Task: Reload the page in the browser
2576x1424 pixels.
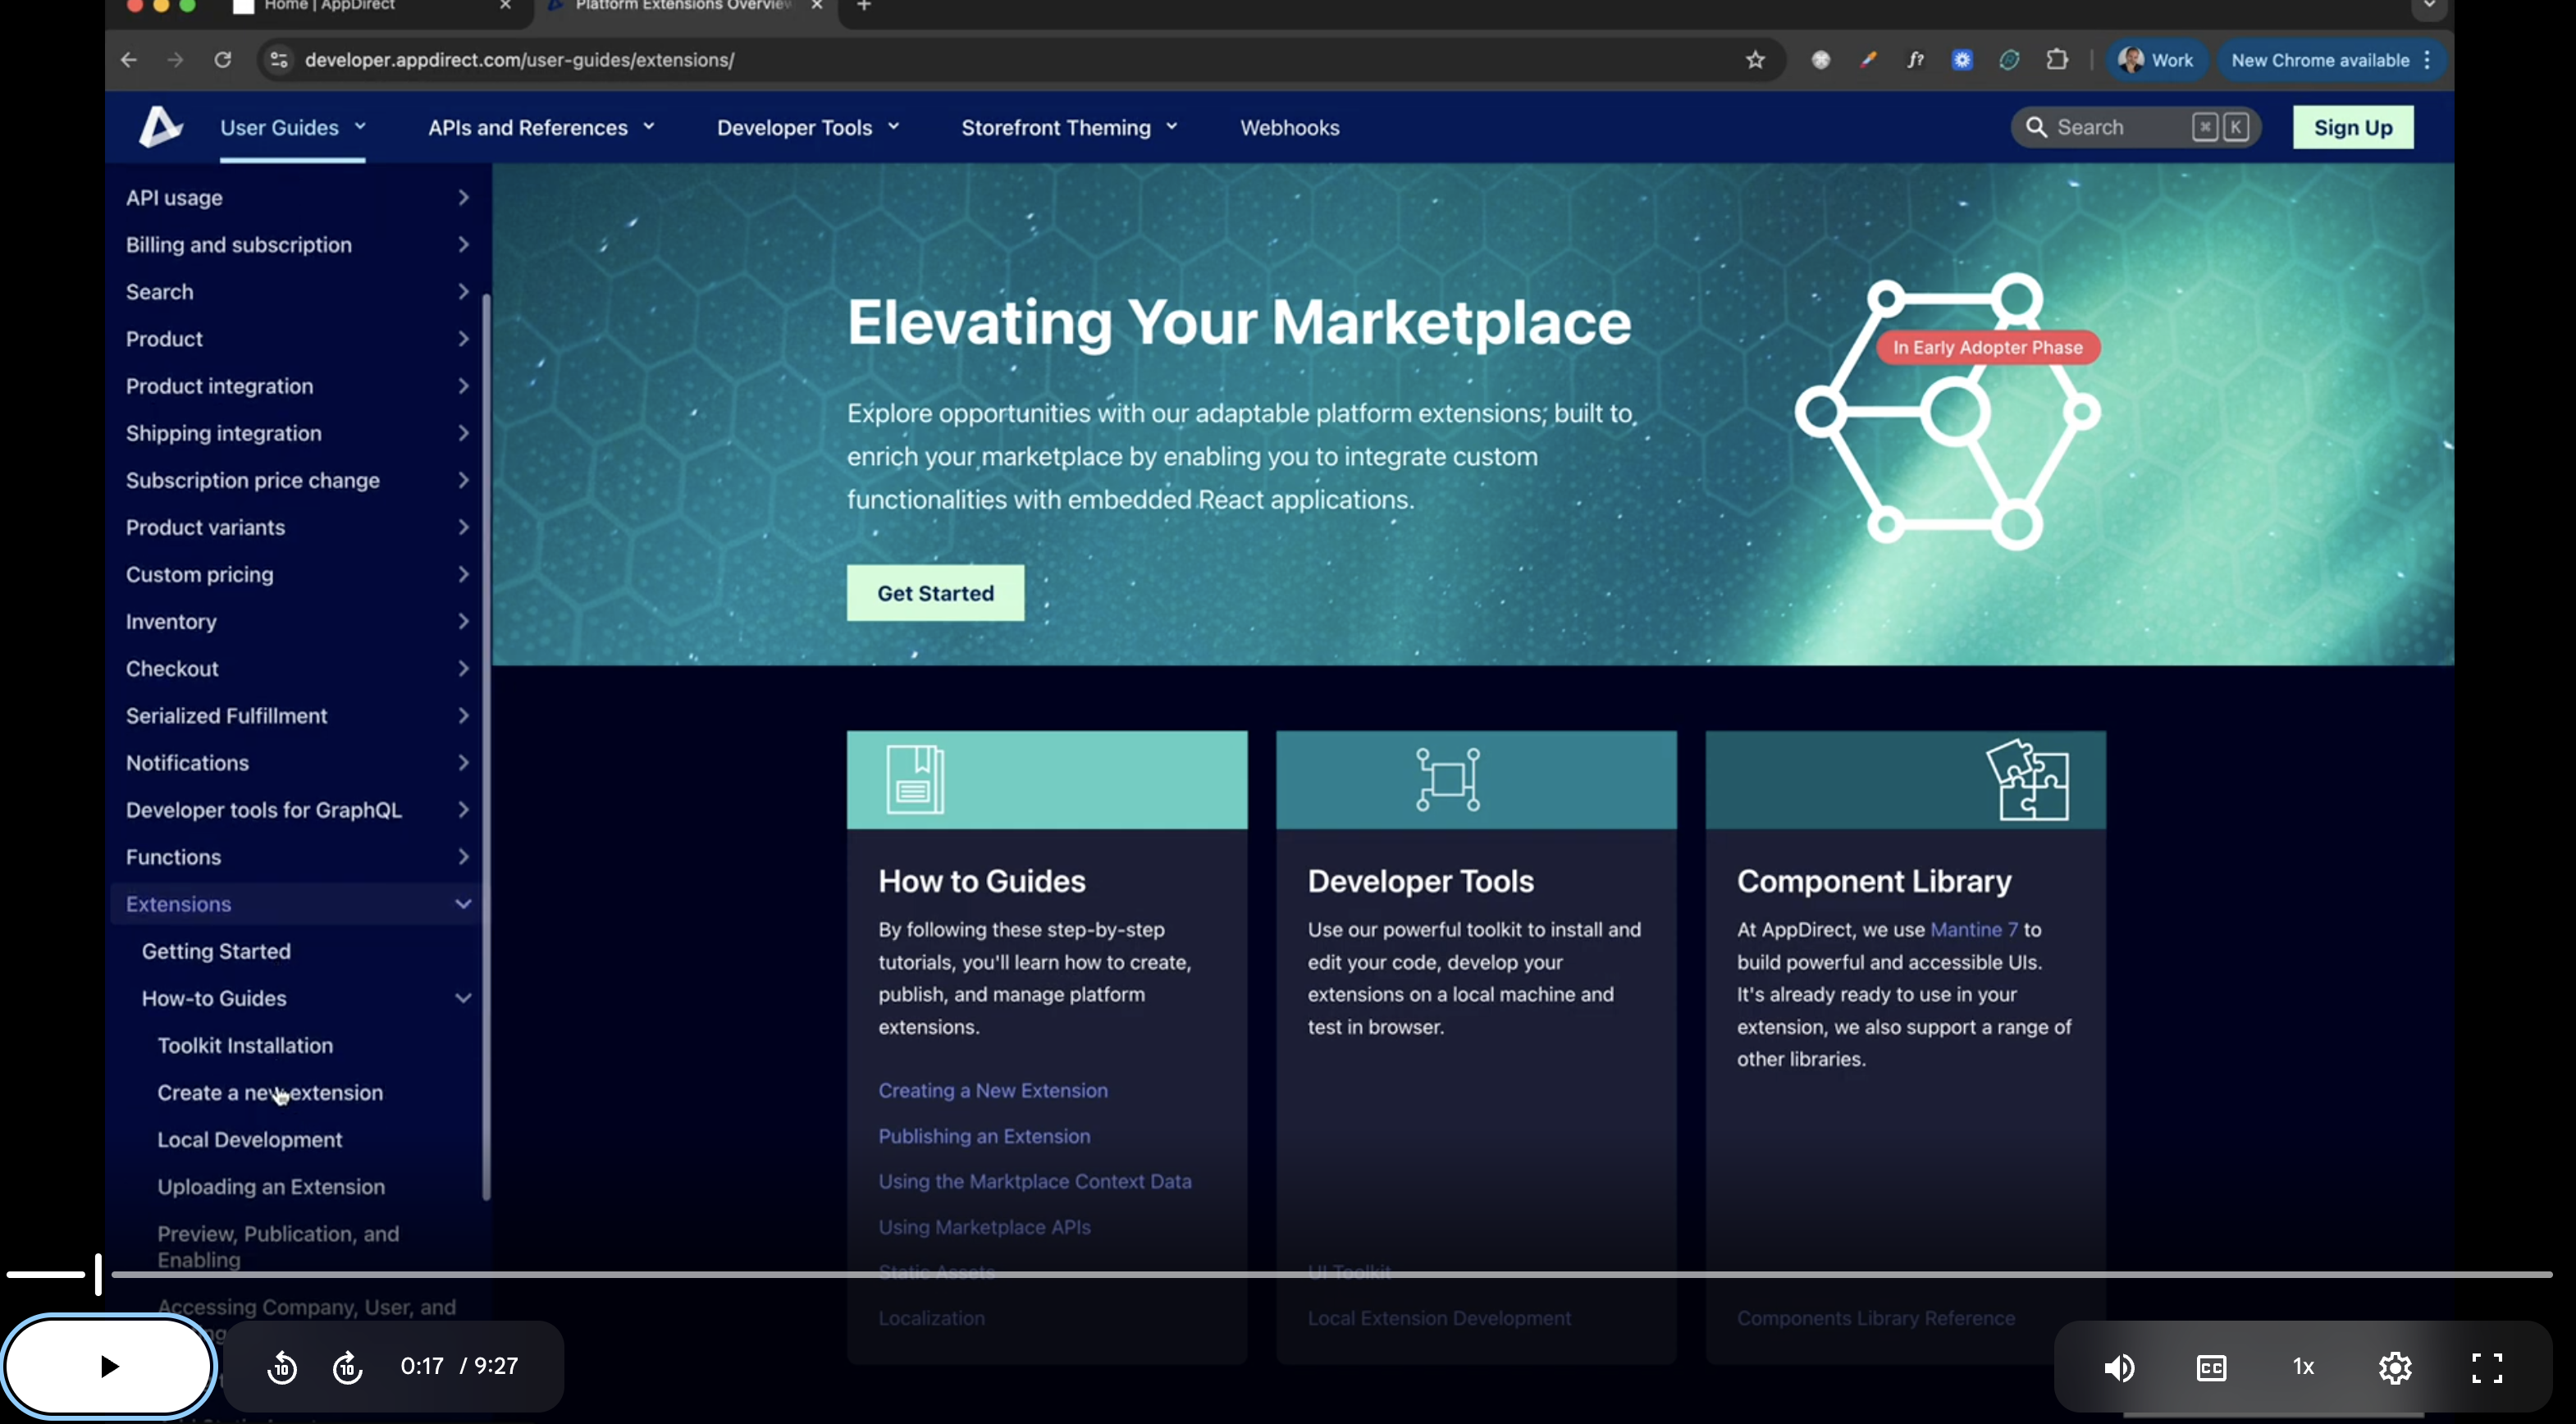Action: coord(223,60)
